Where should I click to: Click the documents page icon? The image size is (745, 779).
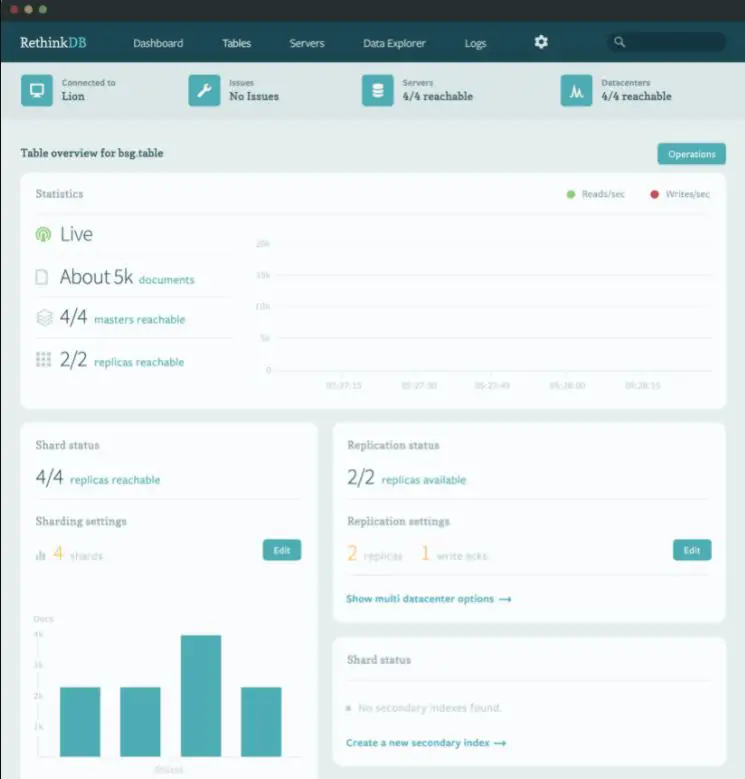coord(42,277)
